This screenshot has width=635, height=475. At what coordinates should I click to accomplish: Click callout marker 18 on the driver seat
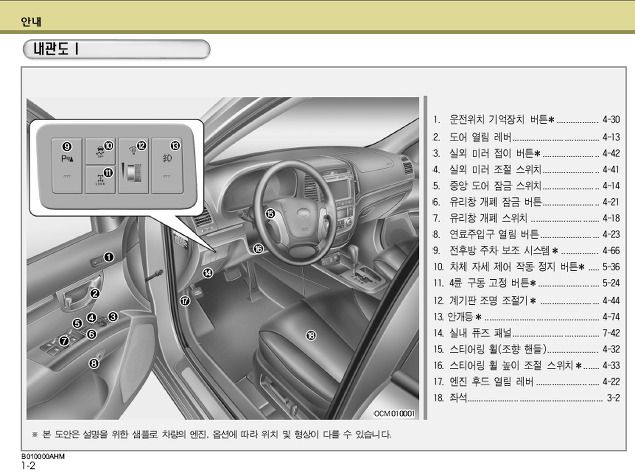(311, 335)
